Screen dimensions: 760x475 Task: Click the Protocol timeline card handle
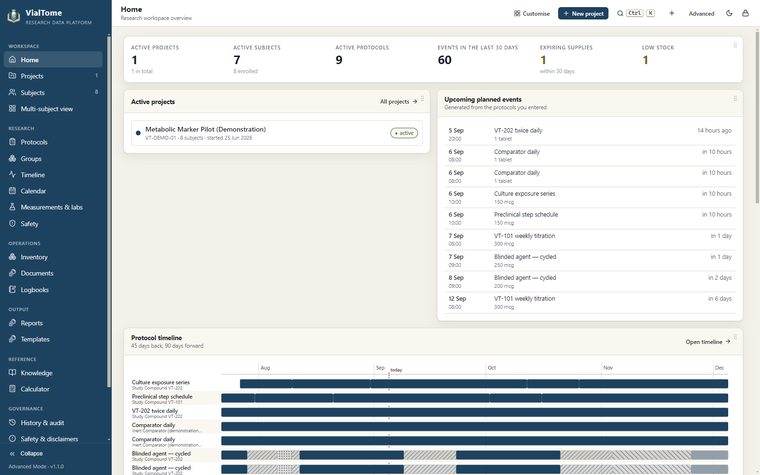pos(735,337)
